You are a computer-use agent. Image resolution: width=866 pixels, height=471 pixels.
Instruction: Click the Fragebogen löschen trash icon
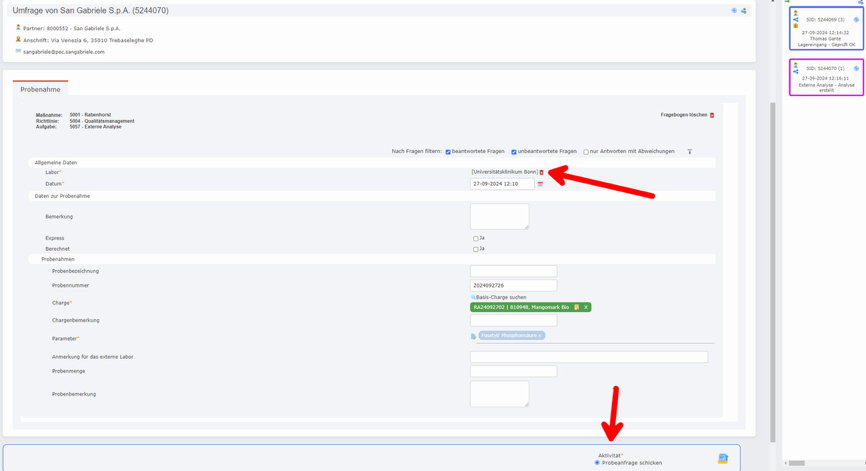coord(712,115)
